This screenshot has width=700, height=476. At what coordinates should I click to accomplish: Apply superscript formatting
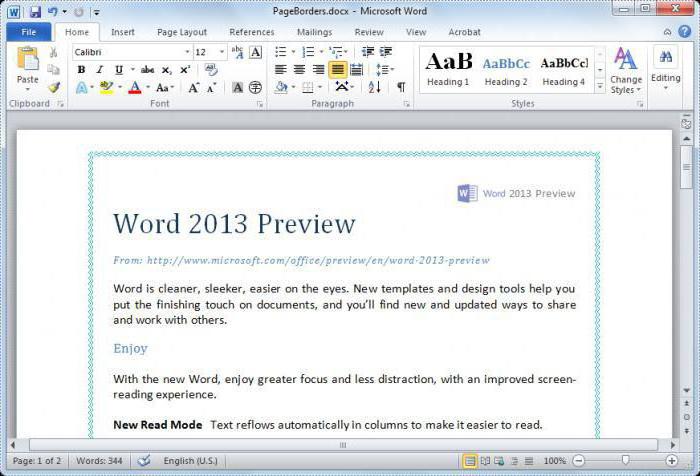tap(185, 70)
